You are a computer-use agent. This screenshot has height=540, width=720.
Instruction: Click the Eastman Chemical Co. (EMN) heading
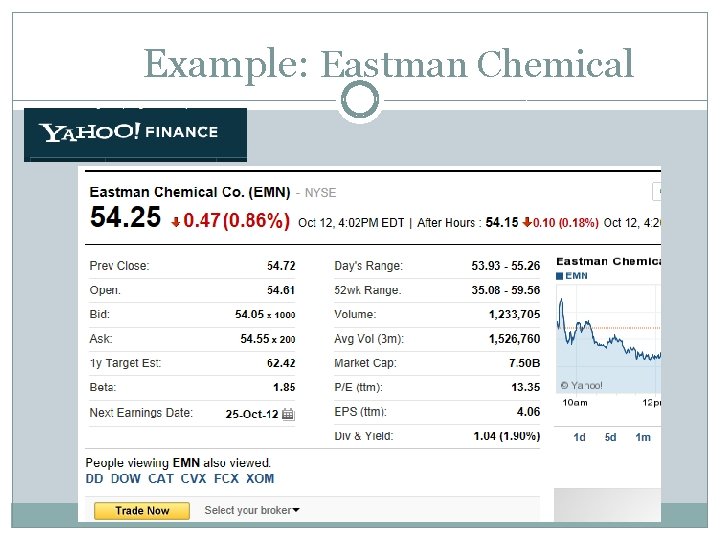[x=190, y=192]
